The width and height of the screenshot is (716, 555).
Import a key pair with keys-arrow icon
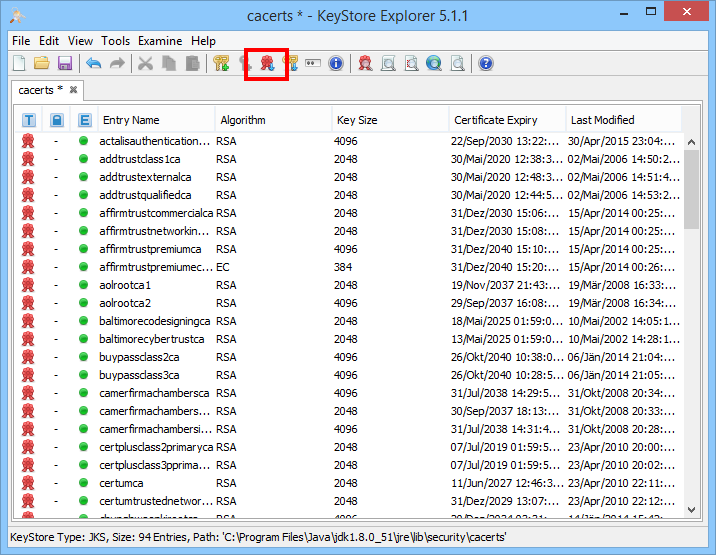(x=291, y=63)
